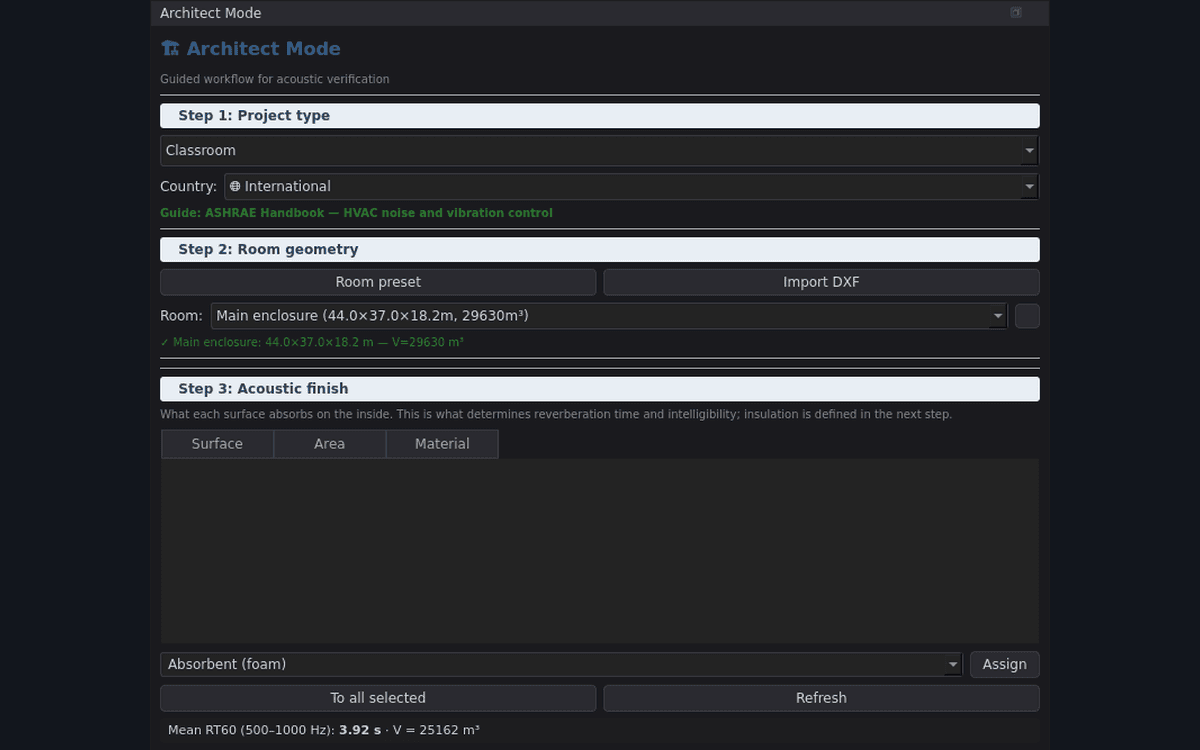Click the 'What each surface absorbs' description text
This screenshot has height=750, width=1200.
click(x=556, y=414)
